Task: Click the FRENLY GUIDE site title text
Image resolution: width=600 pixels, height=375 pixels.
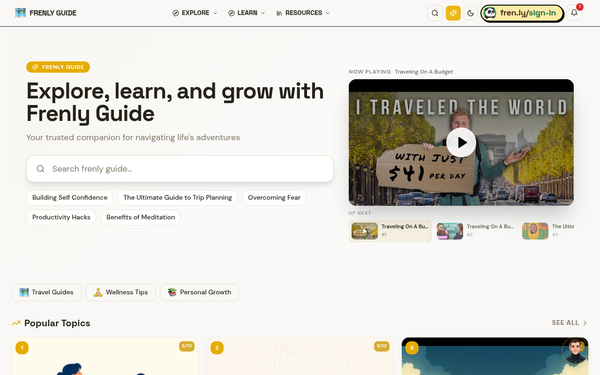Action: coord(53,13)
